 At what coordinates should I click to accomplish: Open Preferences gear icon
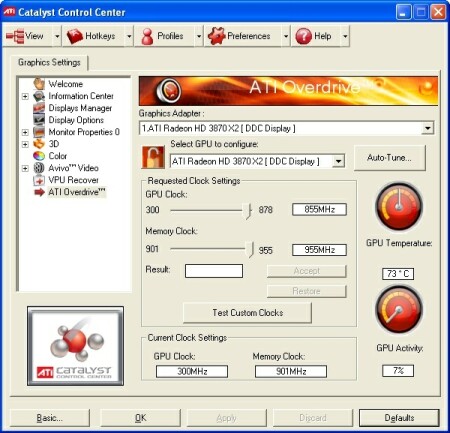point(217,36)
